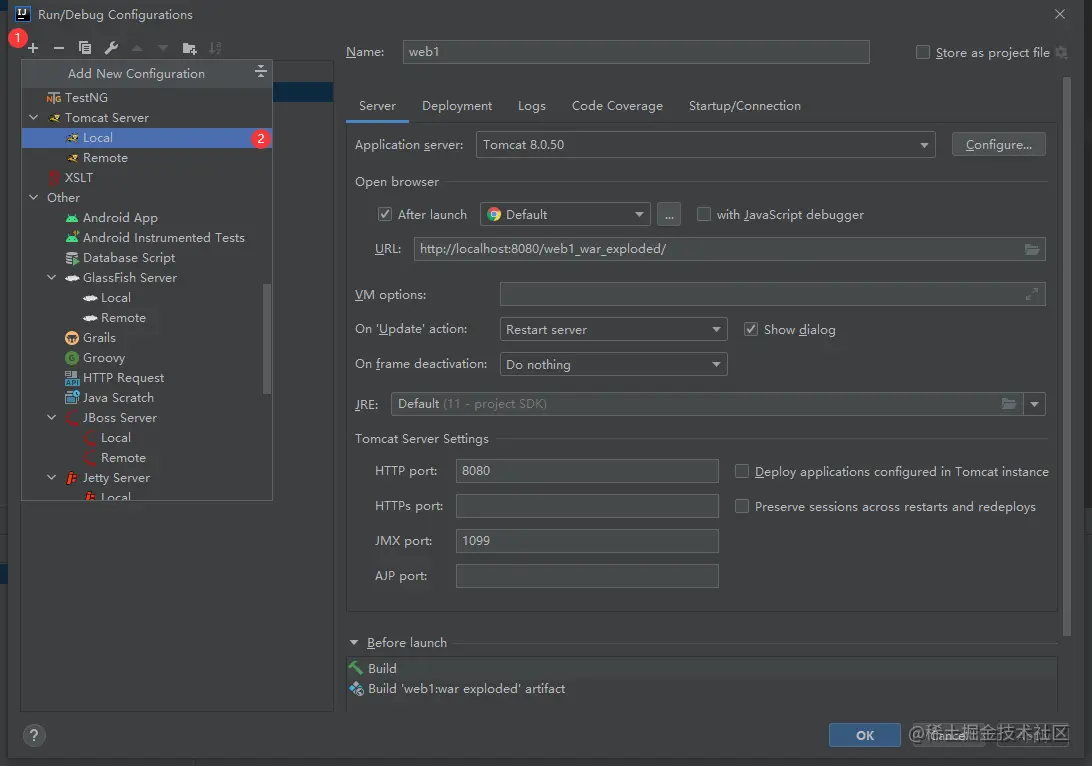Click the Sort Configurations icon
This screenshot has height=766, width=1092.
(x=215, y=48)
